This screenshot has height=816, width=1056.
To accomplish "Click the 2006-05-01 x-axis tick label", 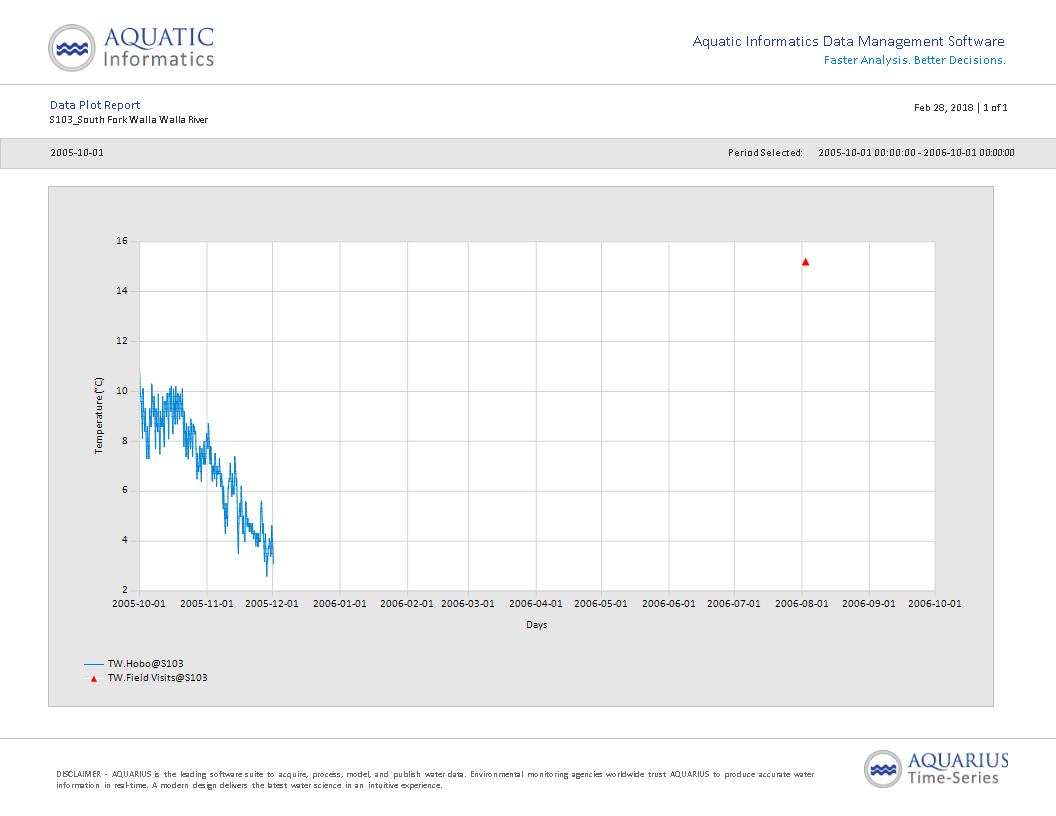I will click(x=601, y=603).
